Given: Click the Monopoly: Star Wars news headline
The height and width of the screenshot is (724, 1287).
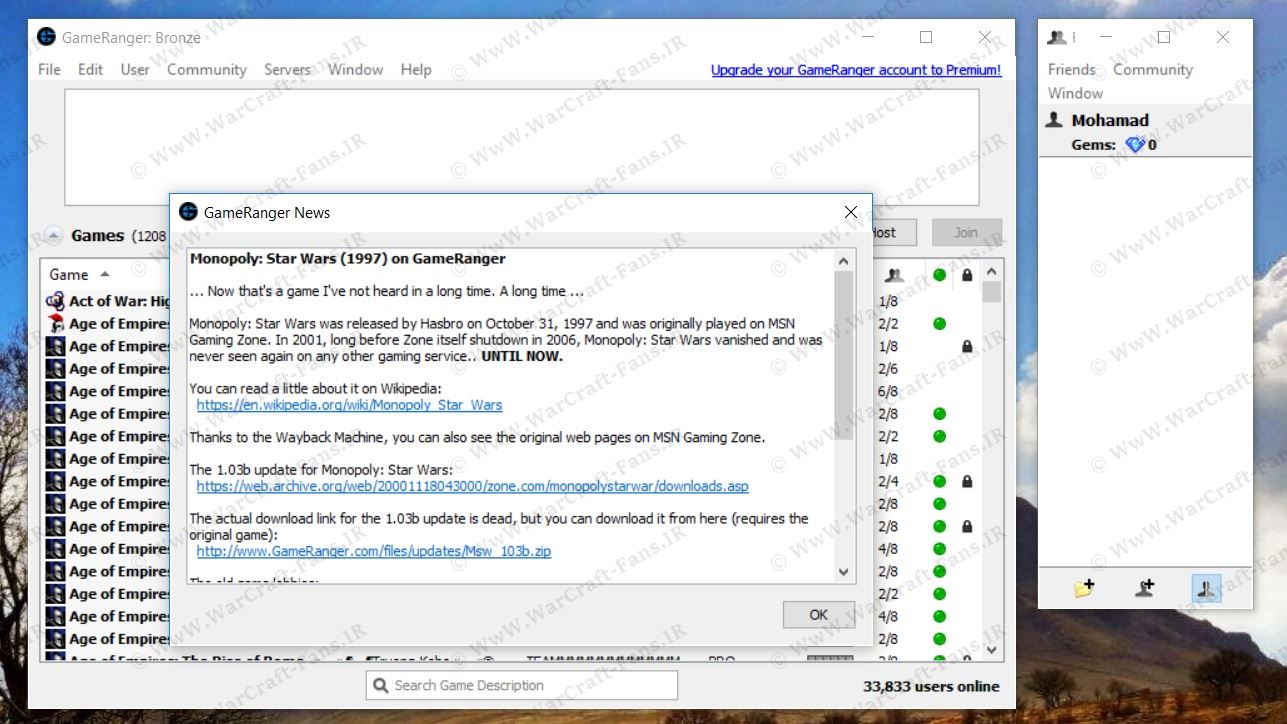Looking at the screenshot, I should point(347,258).
